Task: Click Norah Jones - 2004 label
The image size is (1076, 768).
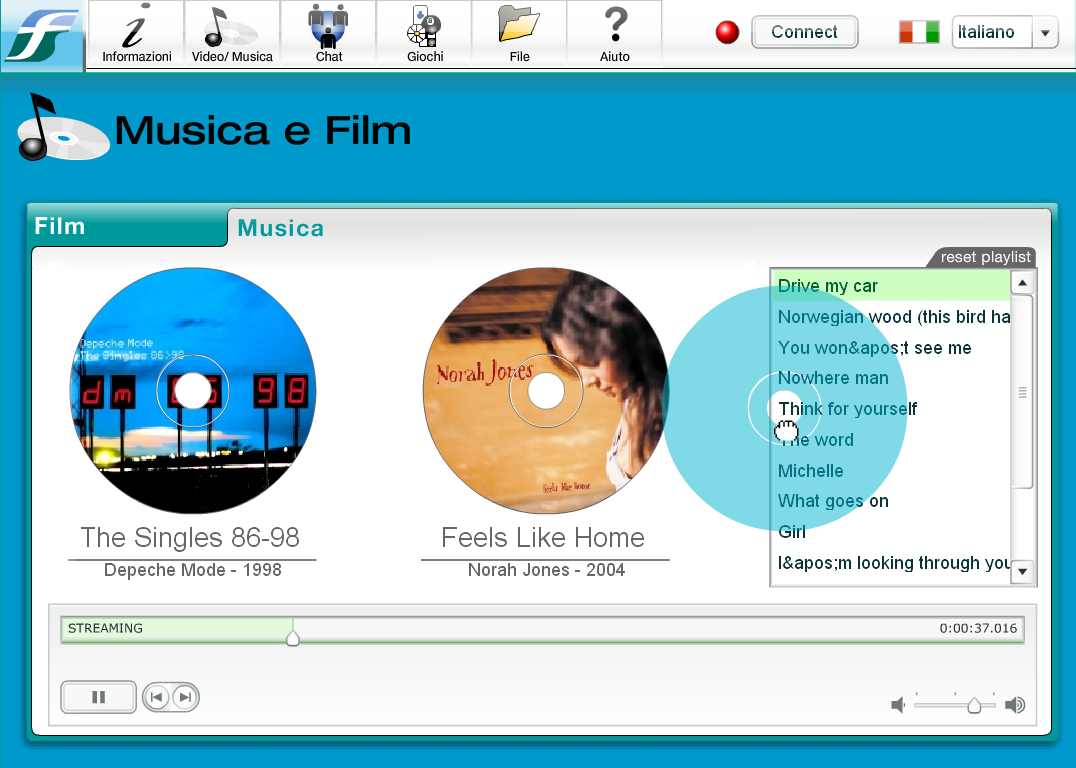Action: coord(546,570)
